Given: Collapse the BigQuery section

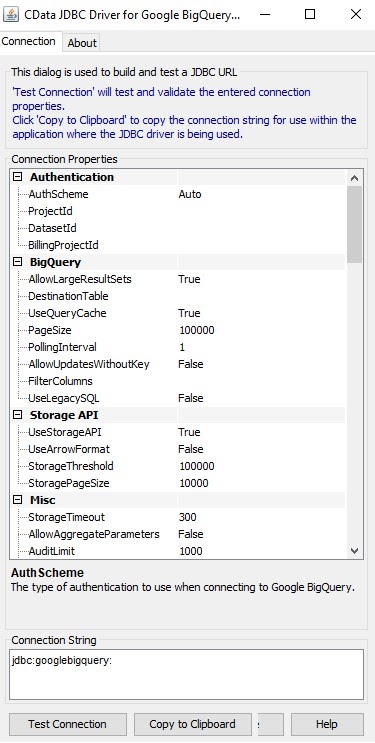Looking at the screenshot, I should pos(18,262).
